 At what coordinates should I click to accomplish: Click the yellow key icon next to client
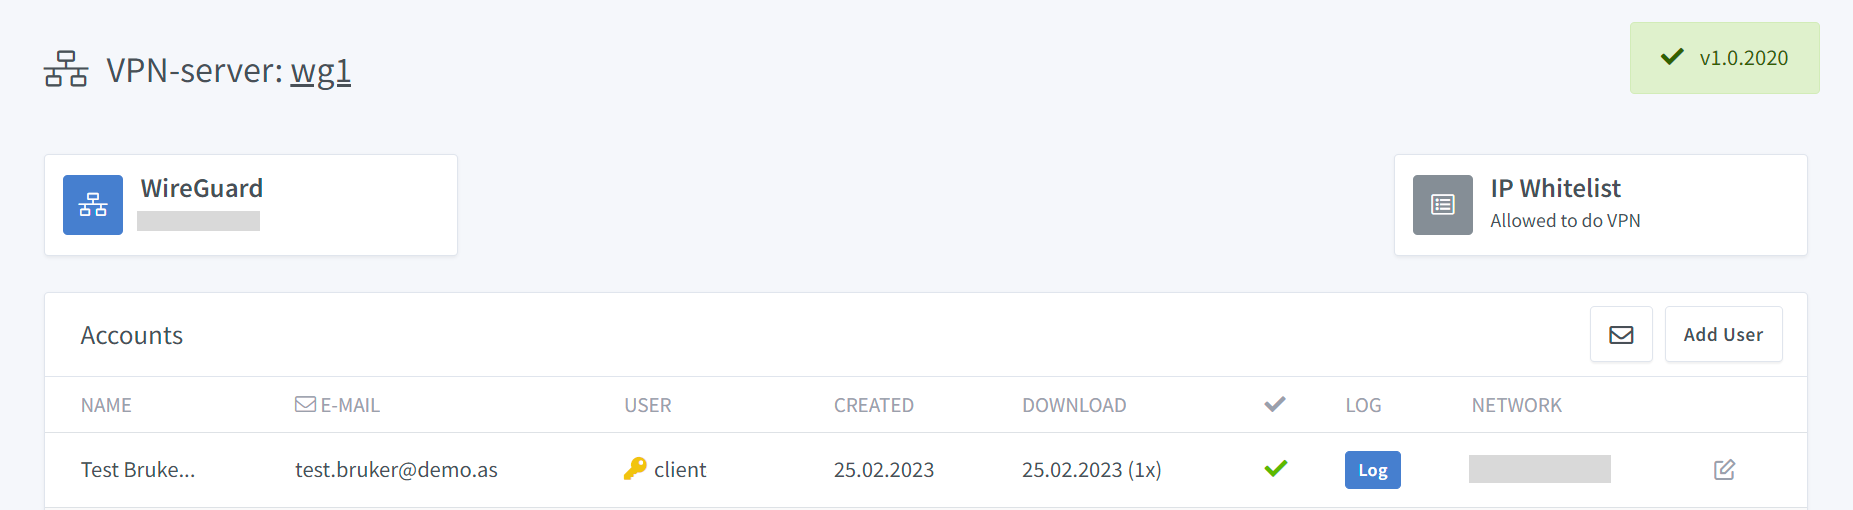(x=635, y=469)
